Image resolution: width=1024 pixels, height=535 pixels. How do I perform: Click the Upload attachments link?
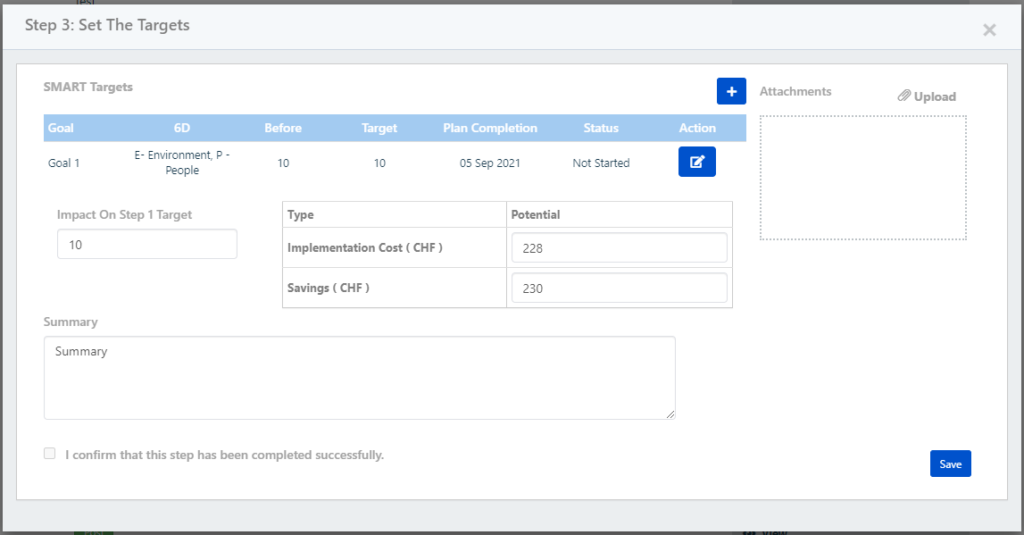click(927, 96)
